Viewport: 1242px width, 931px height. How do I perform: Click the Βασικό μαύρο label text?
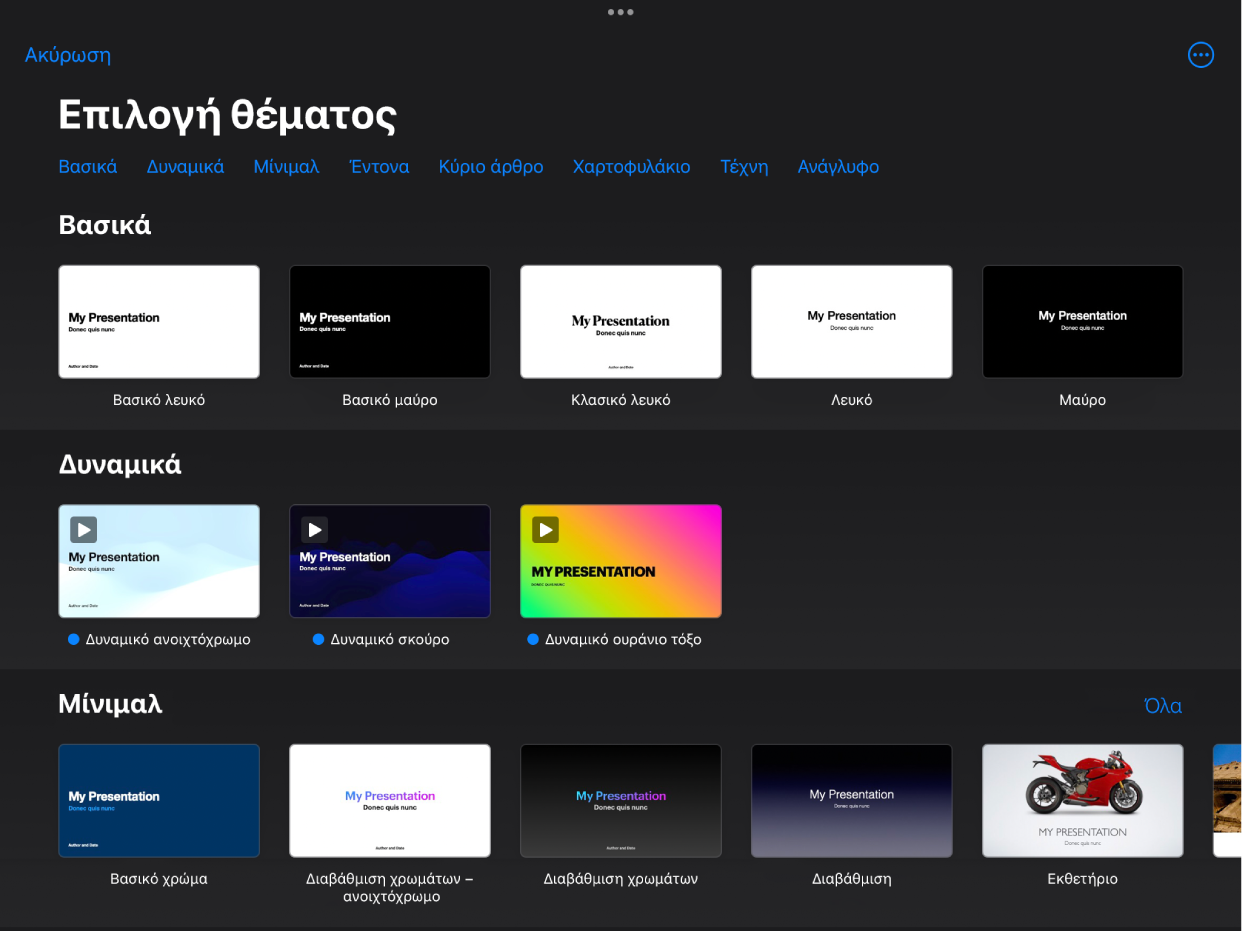390,400
